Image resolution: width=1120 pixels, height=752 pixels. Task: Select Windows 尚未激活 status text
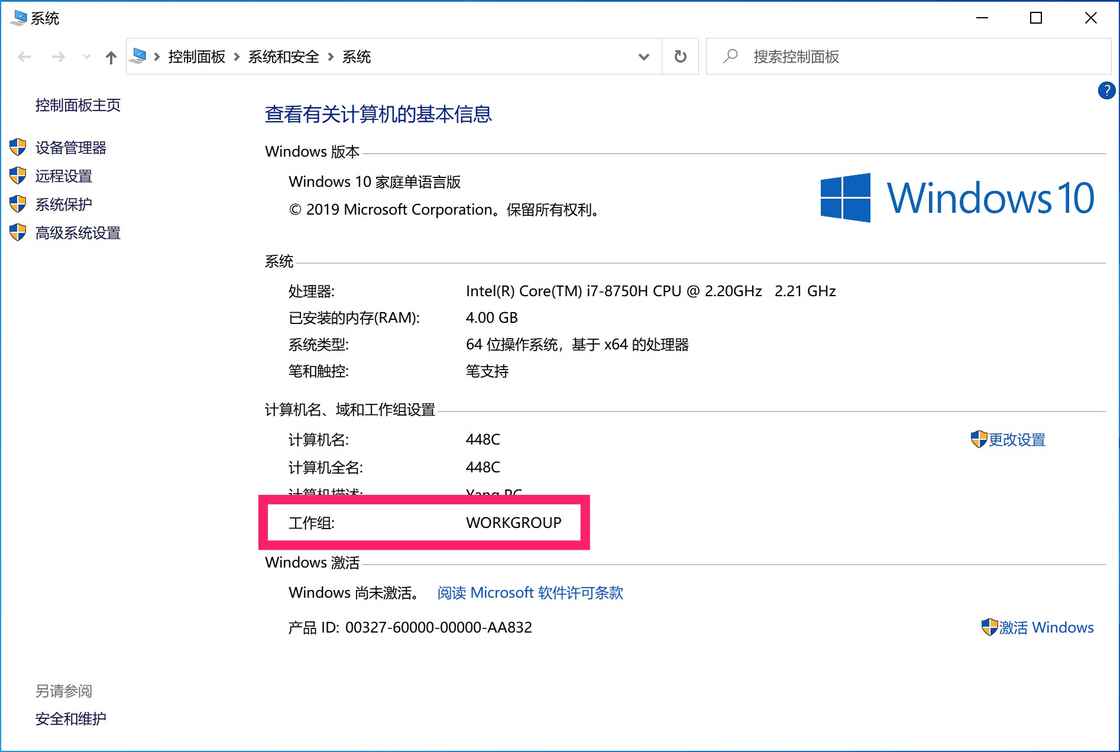354,593
